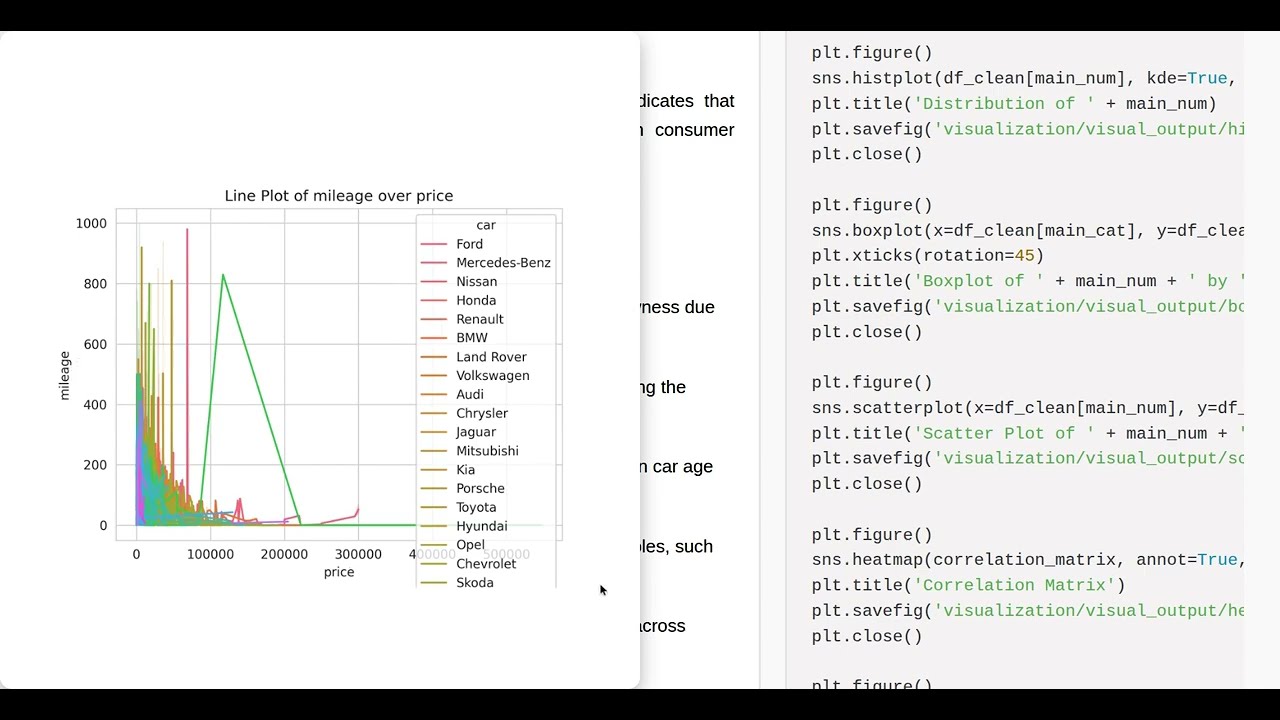
Task: Click the '800' y-axis tick label
Action: (x=95, y=284)
